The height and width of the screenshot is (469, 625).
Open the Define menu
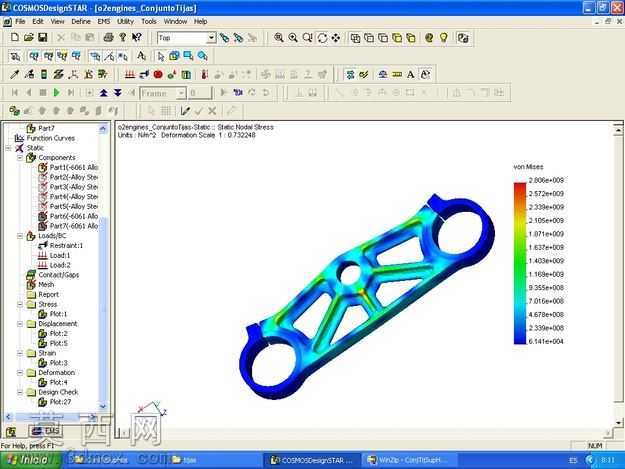(81, 22)
